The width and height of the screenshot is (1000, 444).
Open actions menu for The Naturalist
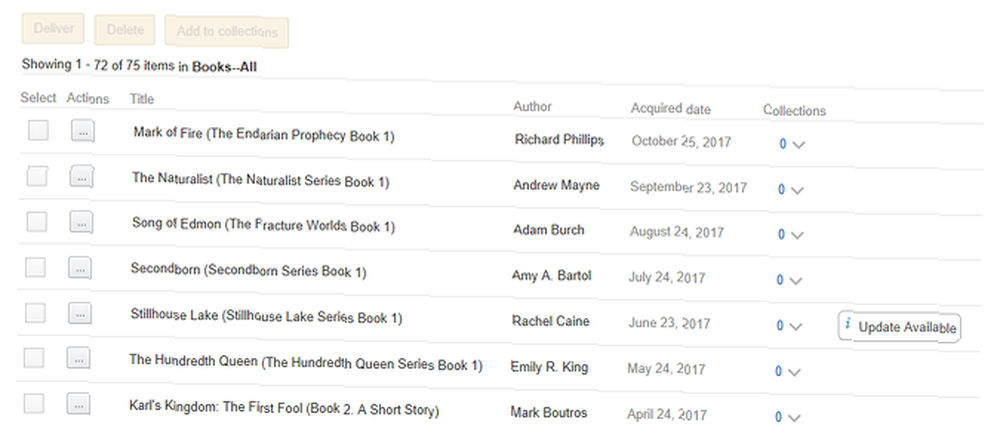82,177
